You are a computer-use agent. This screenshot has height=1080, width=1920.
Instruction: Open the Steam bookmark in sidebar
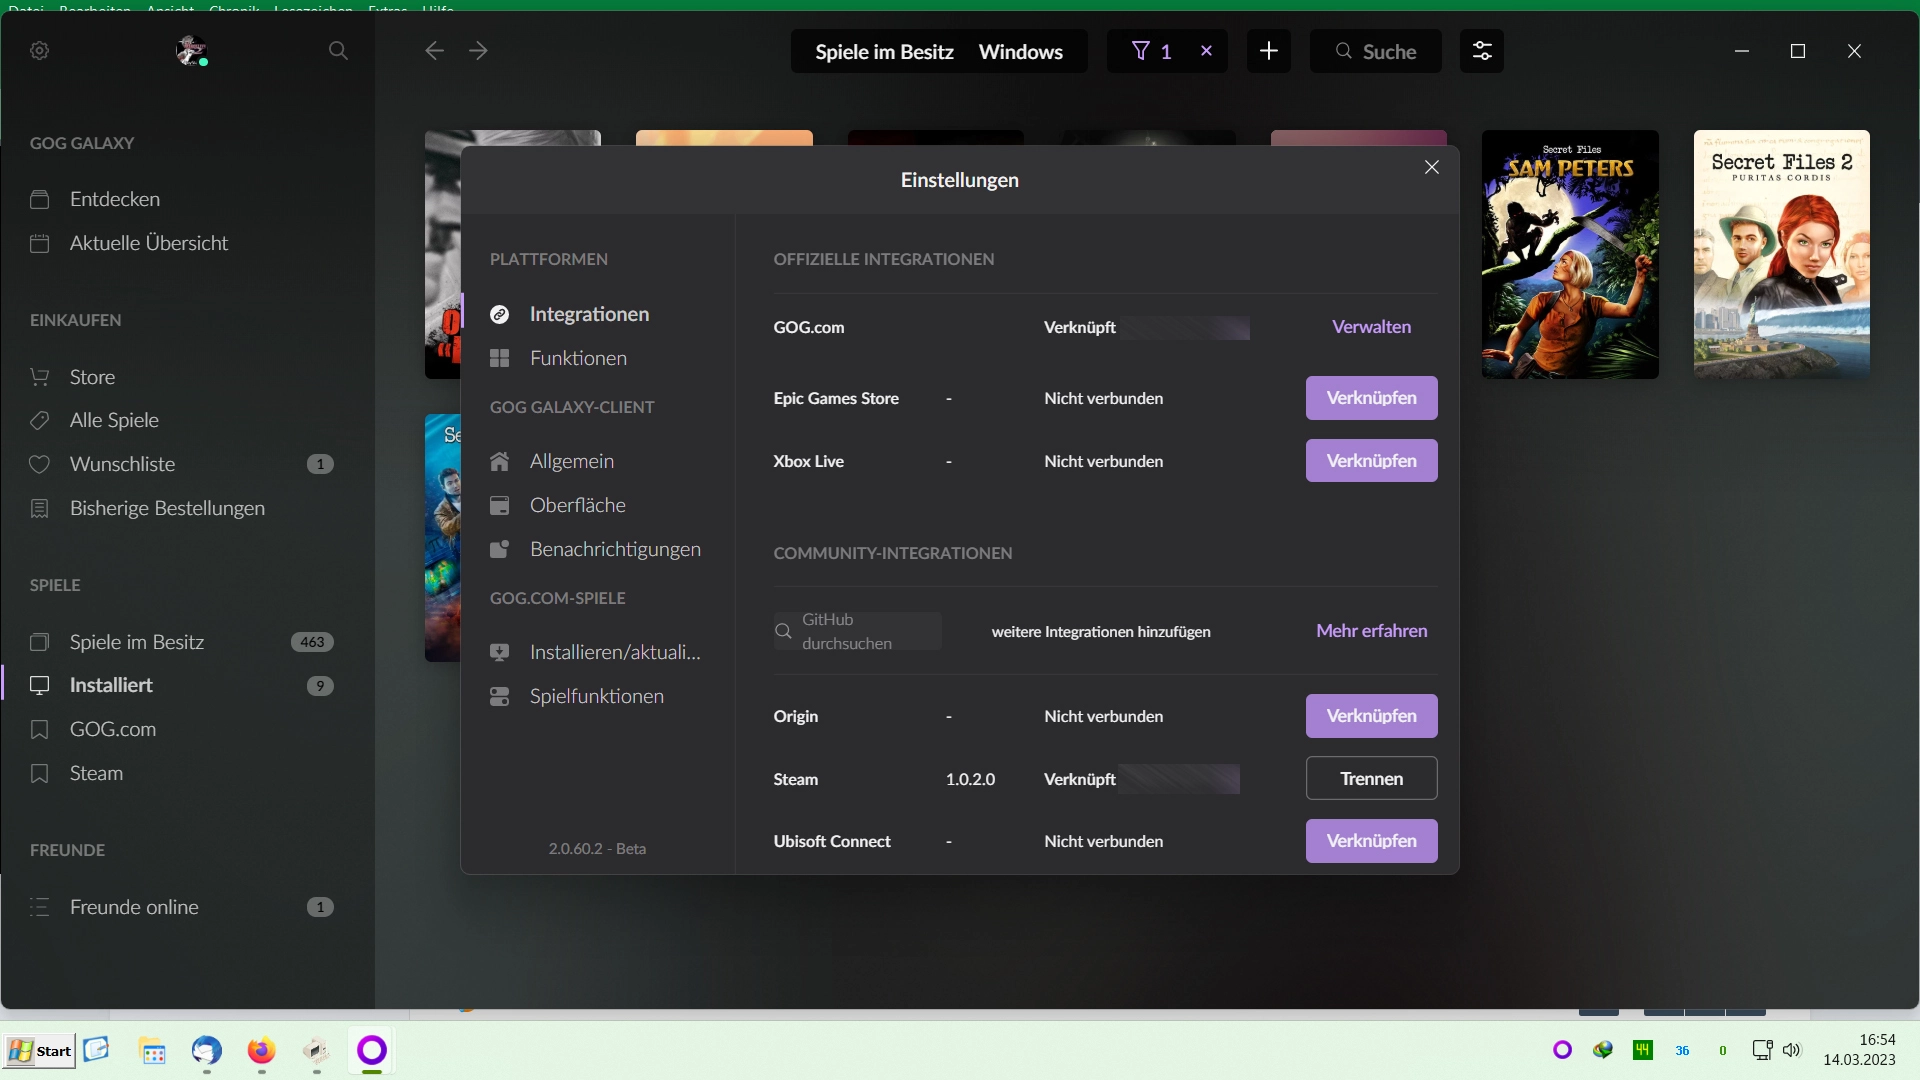click(x=96, y=773)
